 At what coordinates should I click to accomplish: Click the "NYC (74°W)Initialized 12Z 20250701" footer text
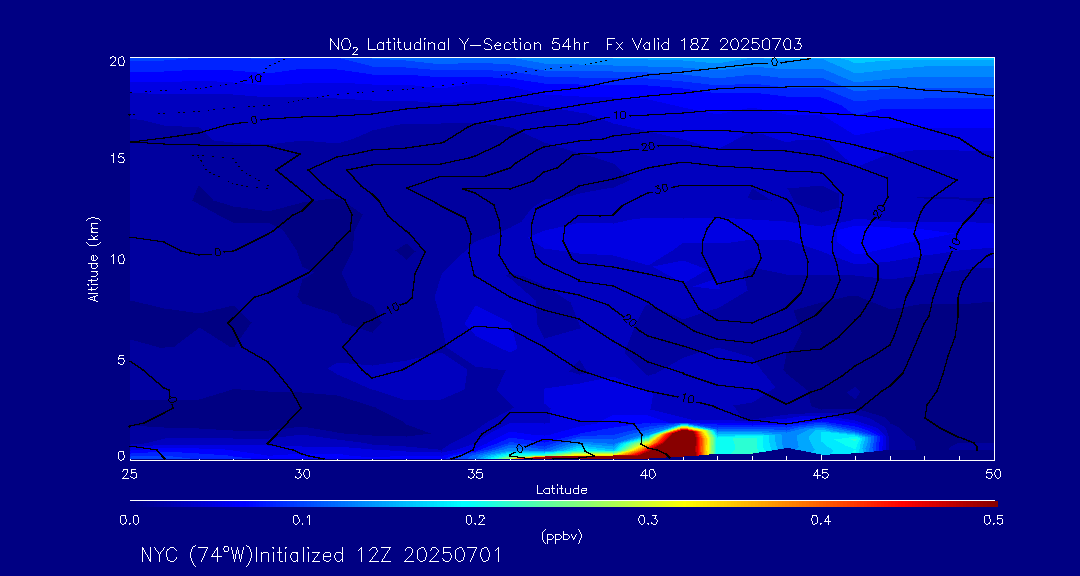point(320,555)
